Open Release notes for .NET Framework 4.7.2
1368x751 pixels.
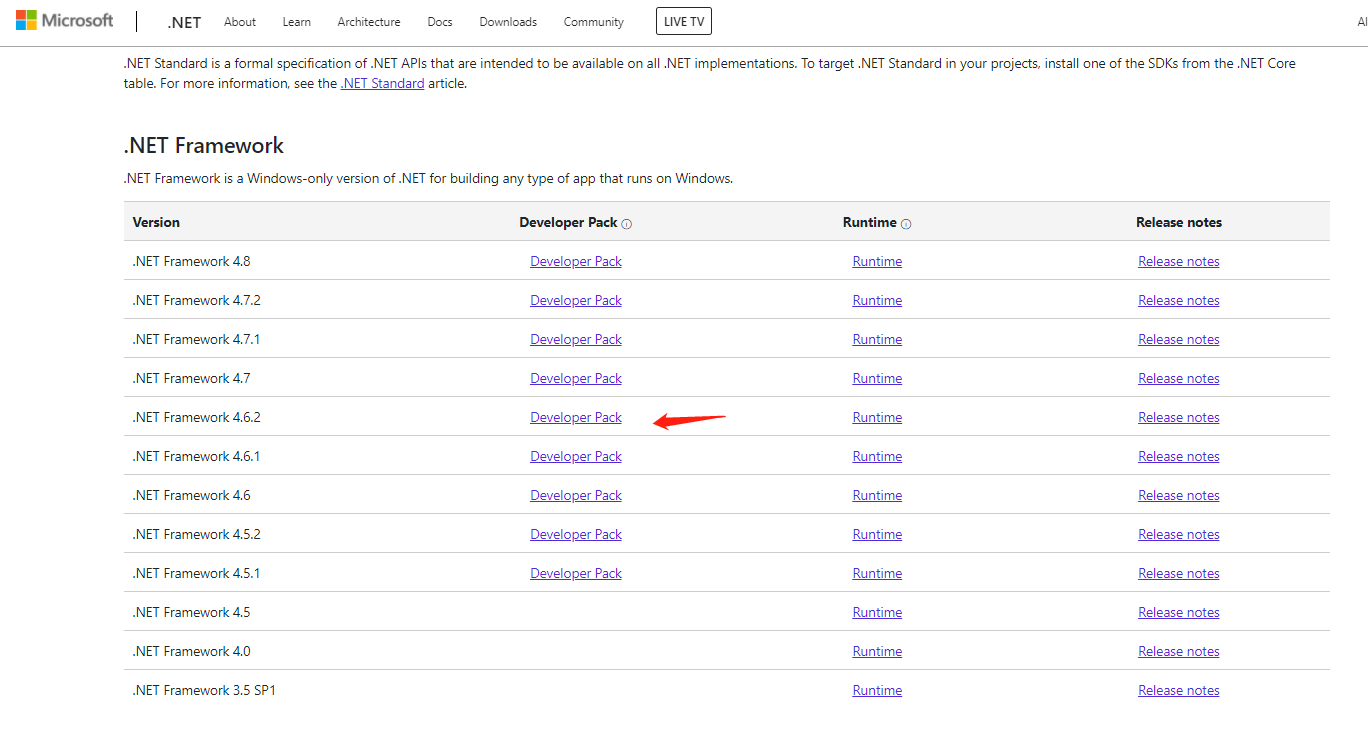1179,300
